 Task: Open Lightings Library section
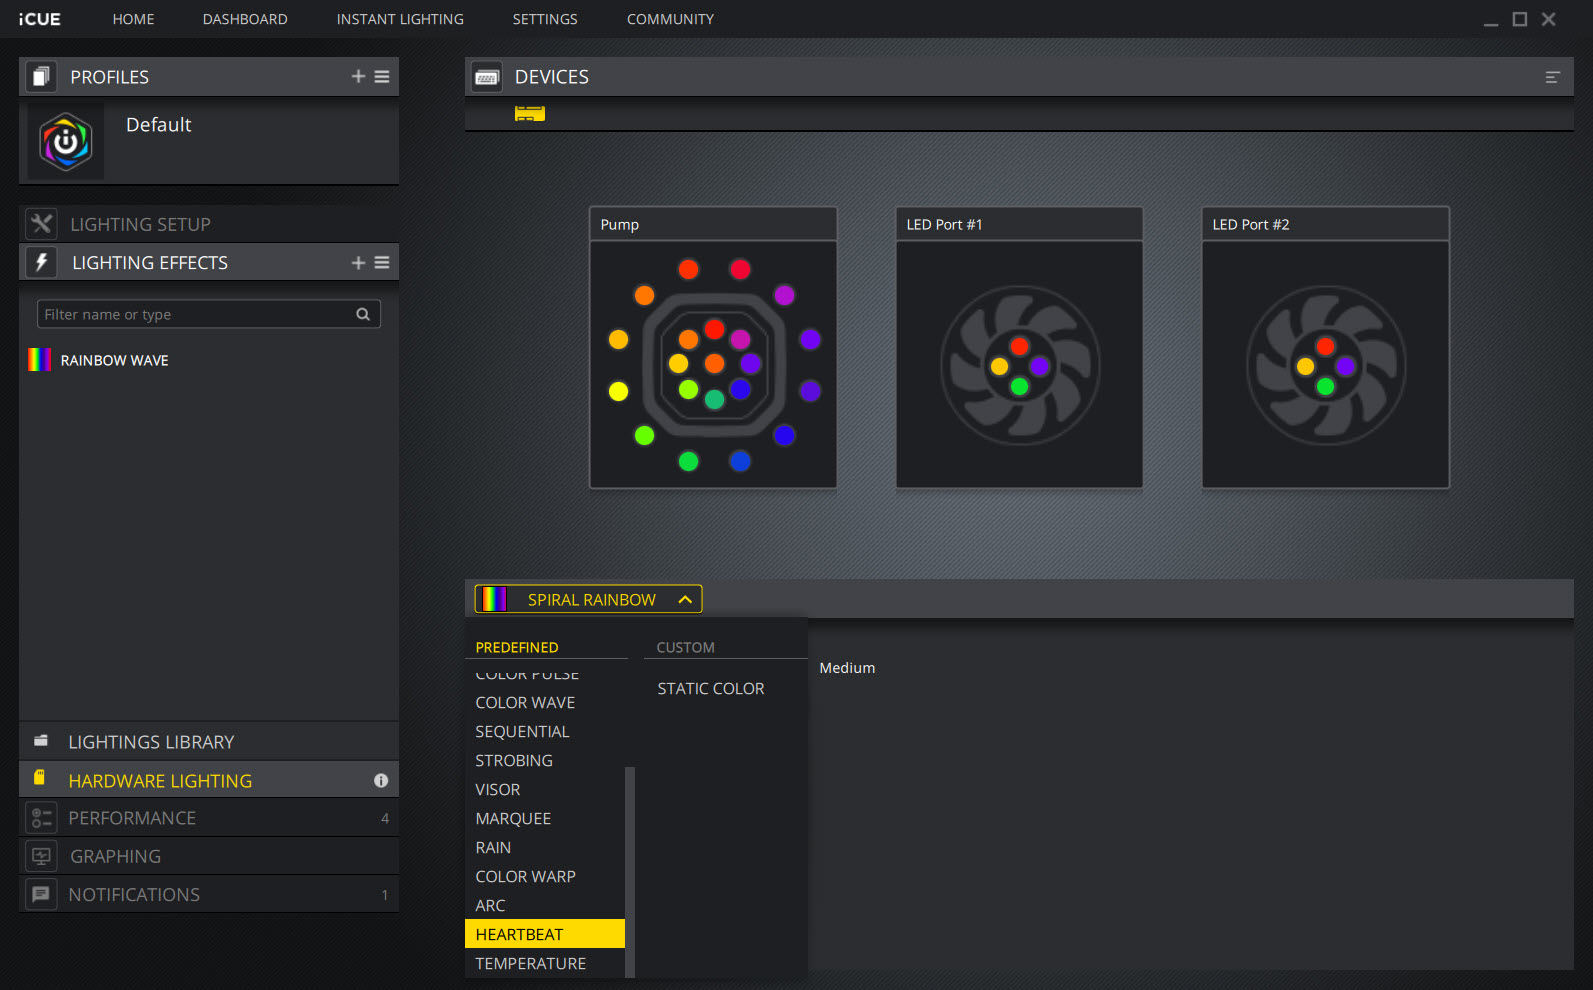pos(209,742)
